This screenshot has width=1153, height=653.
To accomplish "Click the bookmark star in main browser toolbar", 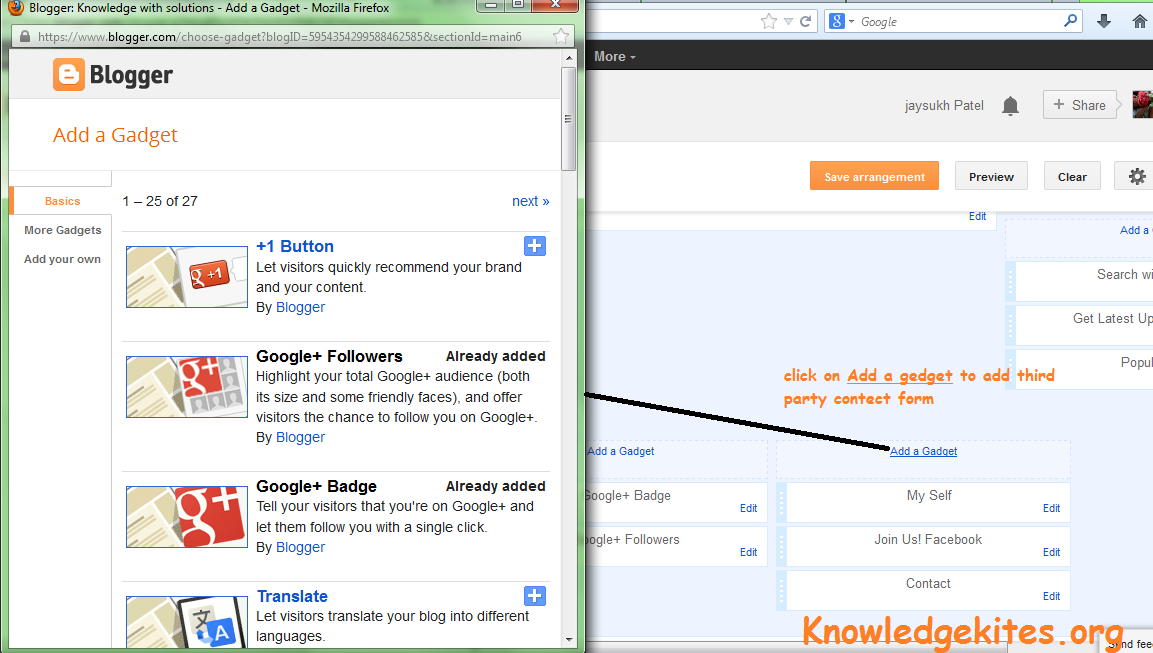I will (x=768, y=21).
